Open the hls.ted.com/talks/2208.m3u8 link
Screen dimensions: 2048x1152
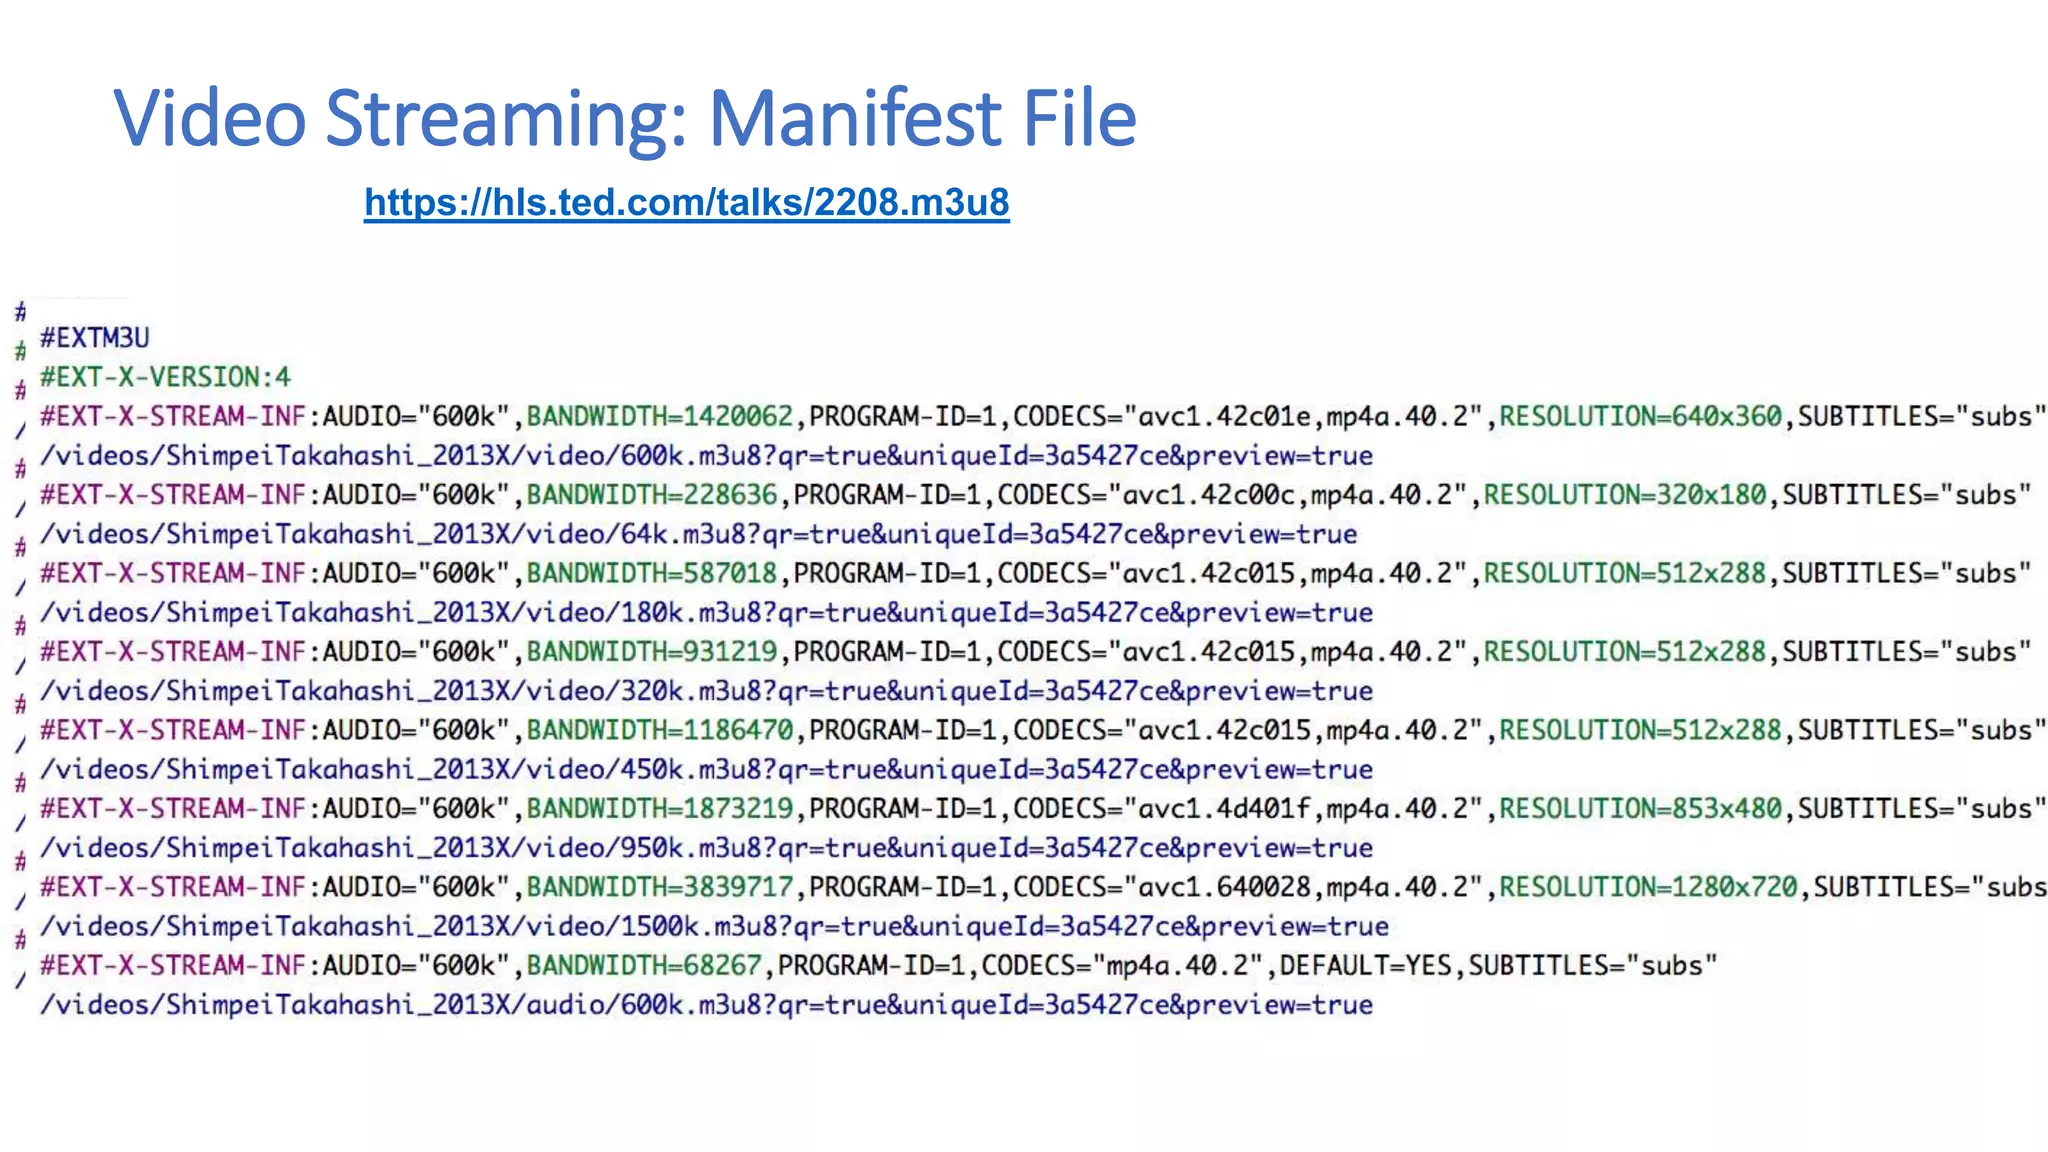click(x=687, y=203)
